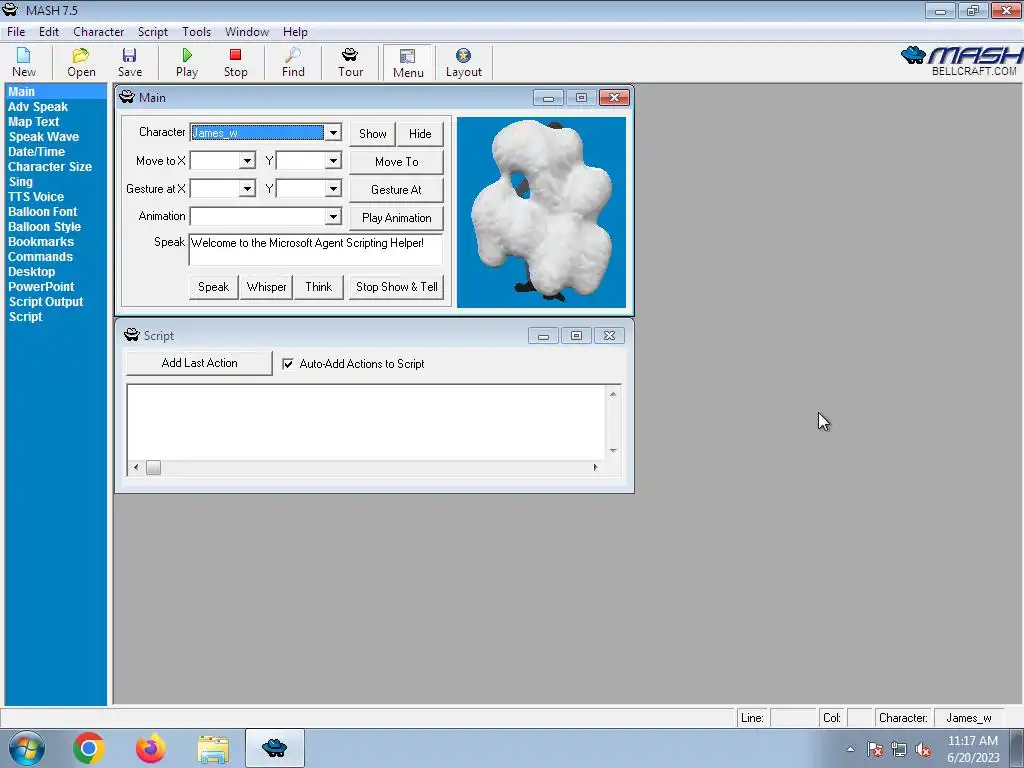Open the Script menu
The height and width of the screenshot is (768, 1024).
pos(153,31)
